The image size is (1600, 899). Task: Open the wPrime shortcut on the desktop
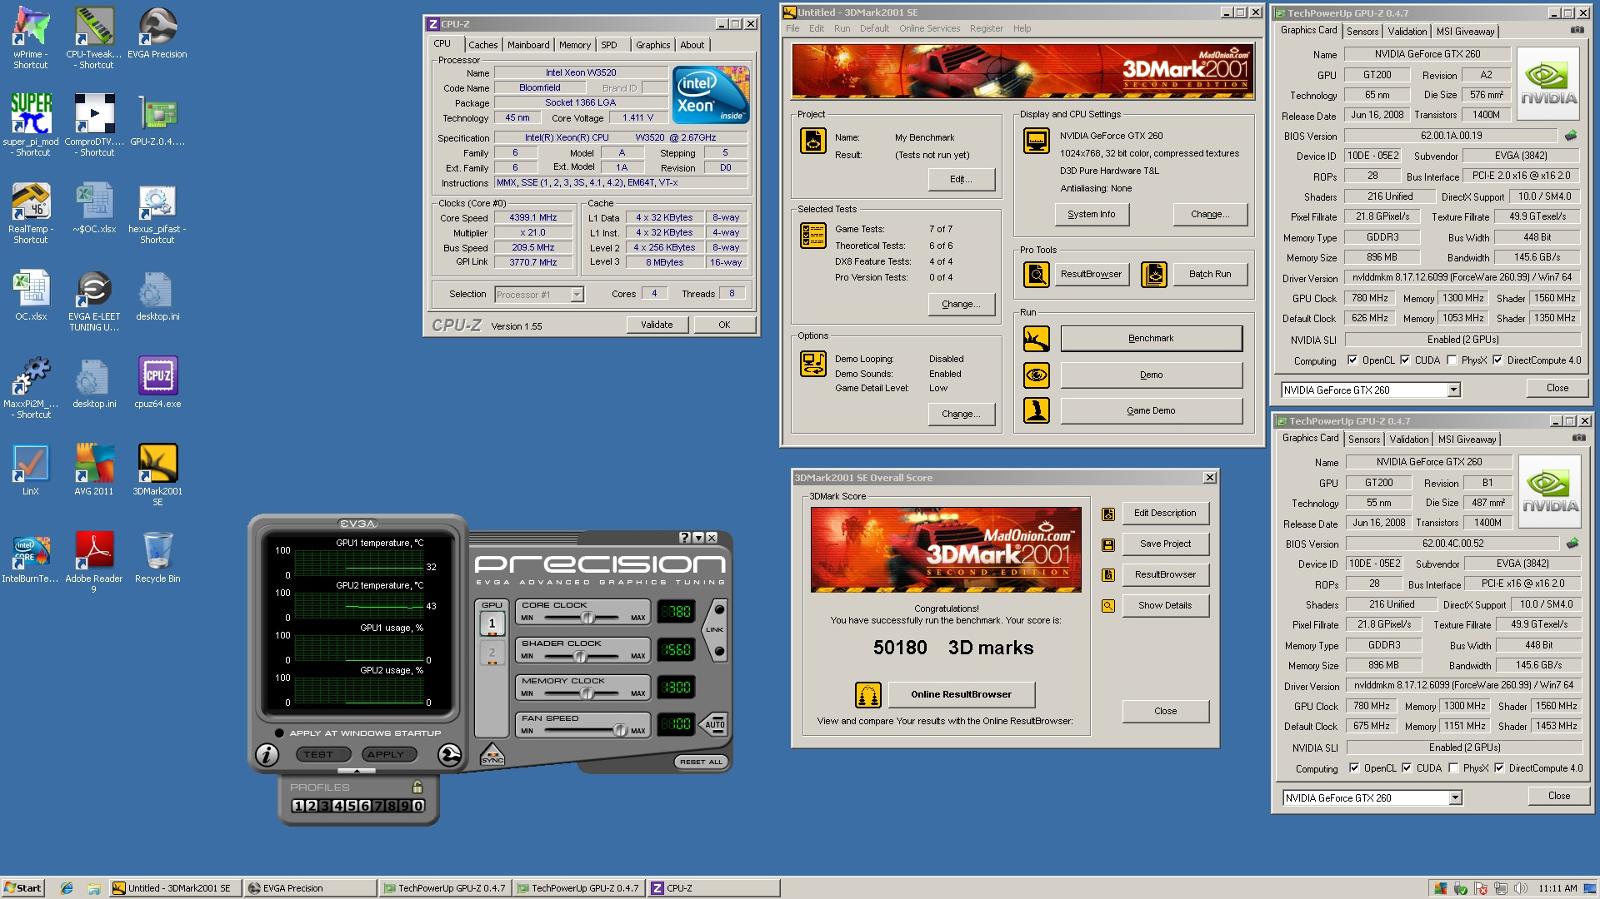click(31, 28)
